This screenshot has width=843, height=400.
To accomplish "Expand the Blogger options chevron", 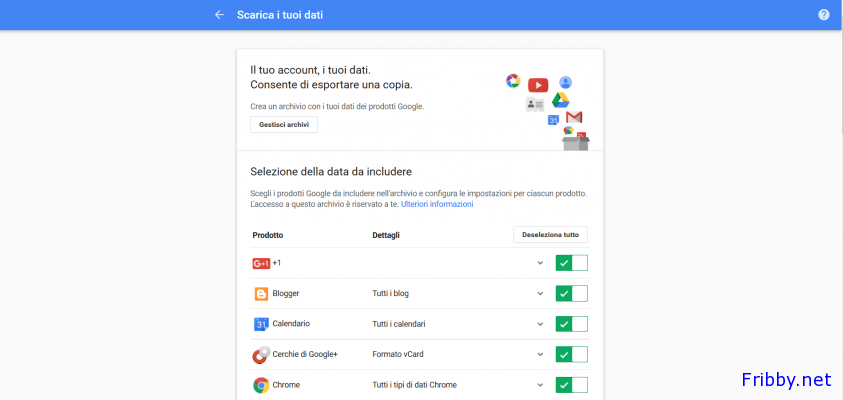I will tap(540, 294).
